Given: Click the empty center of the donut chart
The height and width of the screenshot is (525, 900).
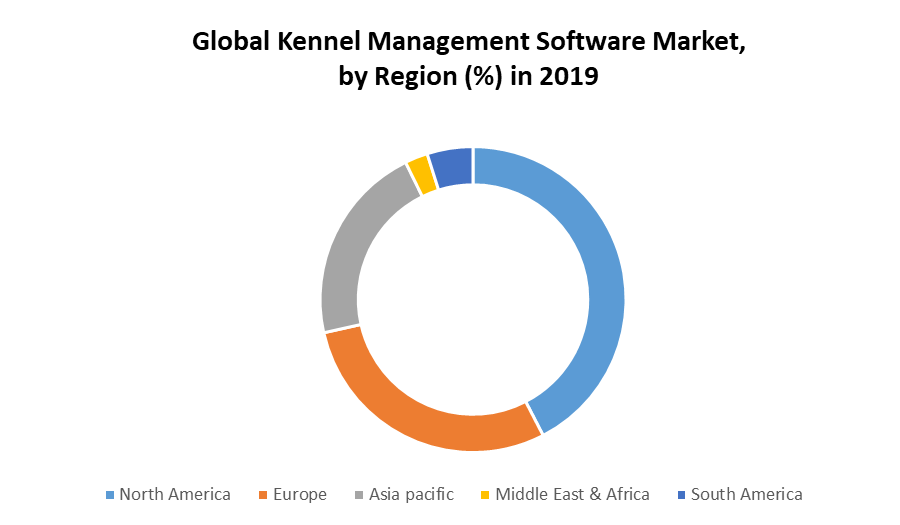Looking at the screenshot, I should click(473, 298).
